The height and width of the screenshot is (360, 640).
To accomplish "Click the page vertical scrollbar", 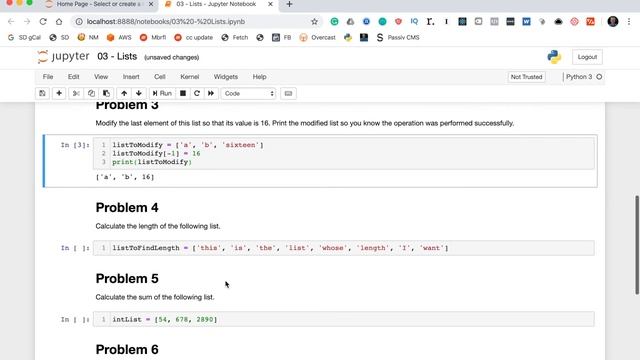I will (637, 245).
